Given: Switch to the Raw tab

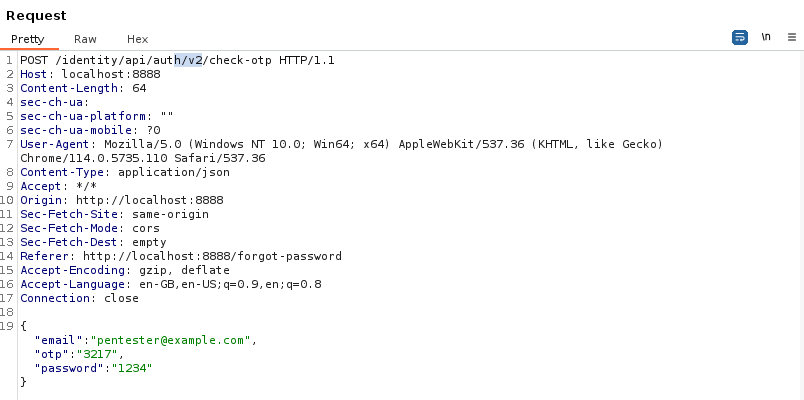Looking at the screenshot, I should pyautogui.click(x=85, y=39).
